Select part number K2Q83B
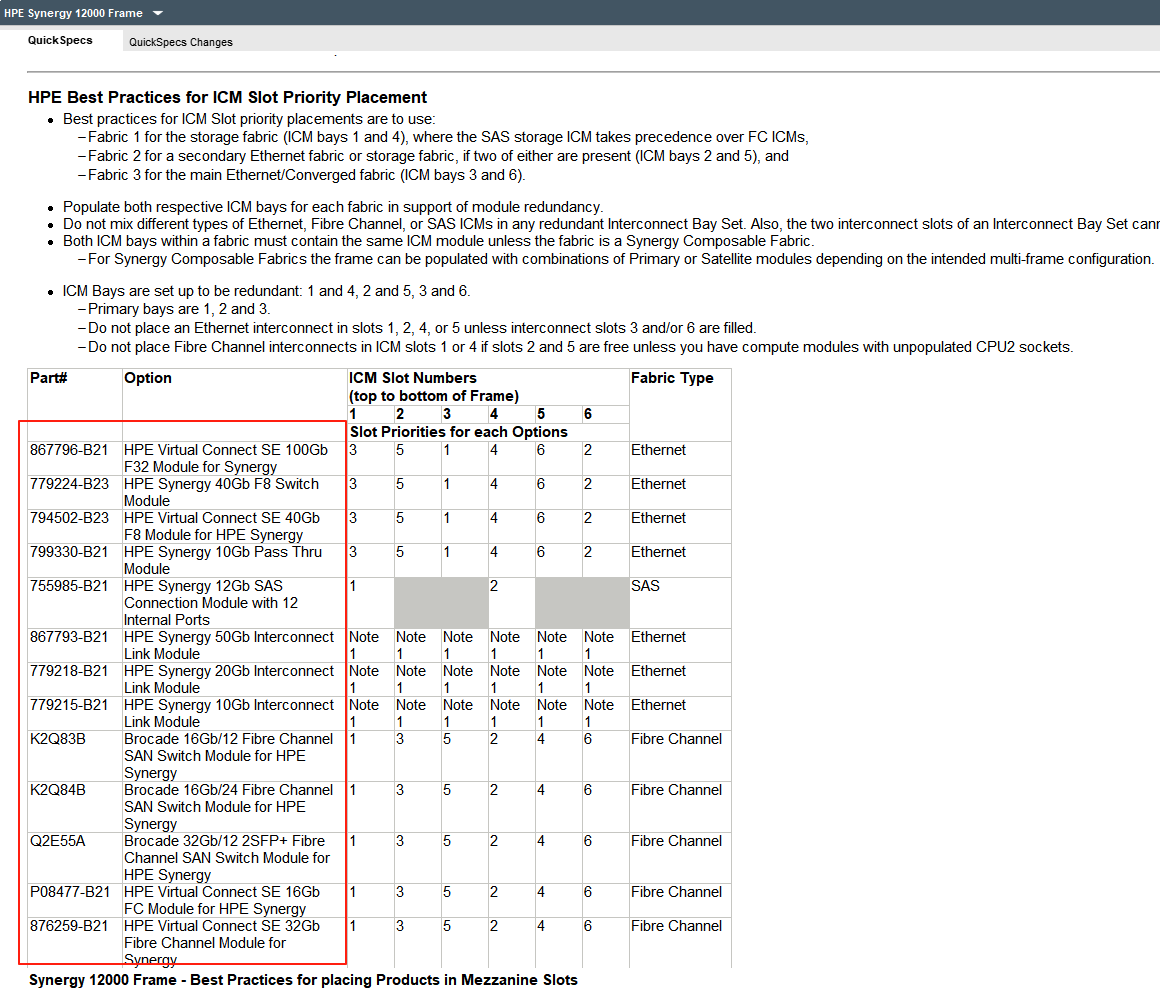 pyautogui.click(x=58, y=739)
